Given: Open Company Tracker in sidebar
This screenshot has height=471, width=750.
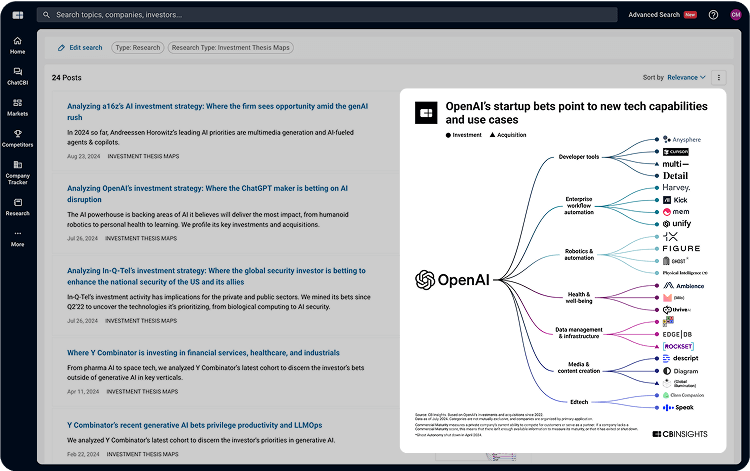Looking at the screenshot, I should pos(17,172).
